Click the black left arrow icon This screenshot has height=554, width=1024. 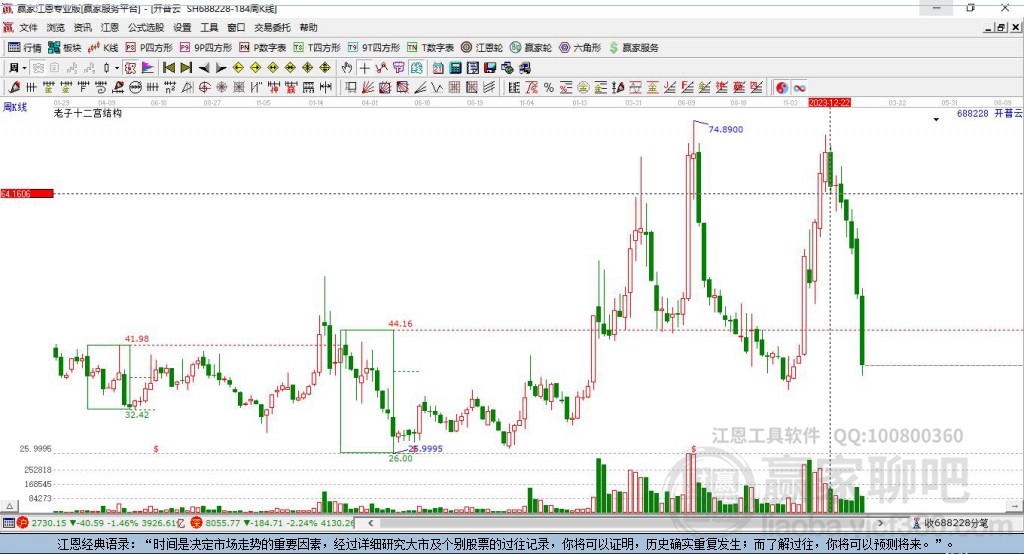point(204,68)
